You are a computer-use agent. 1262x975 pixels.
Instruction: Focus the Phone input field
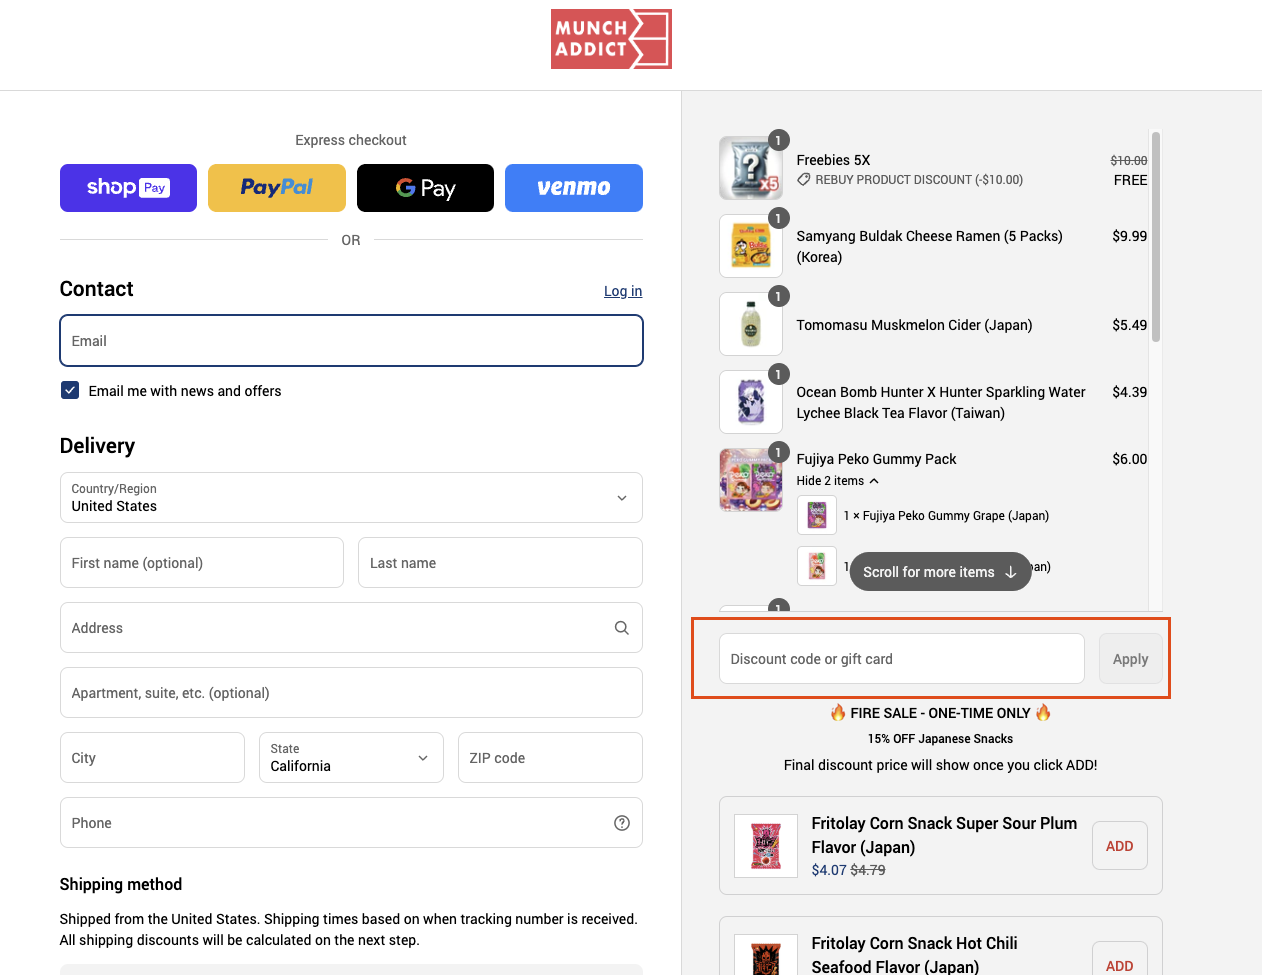pos(351,823)
